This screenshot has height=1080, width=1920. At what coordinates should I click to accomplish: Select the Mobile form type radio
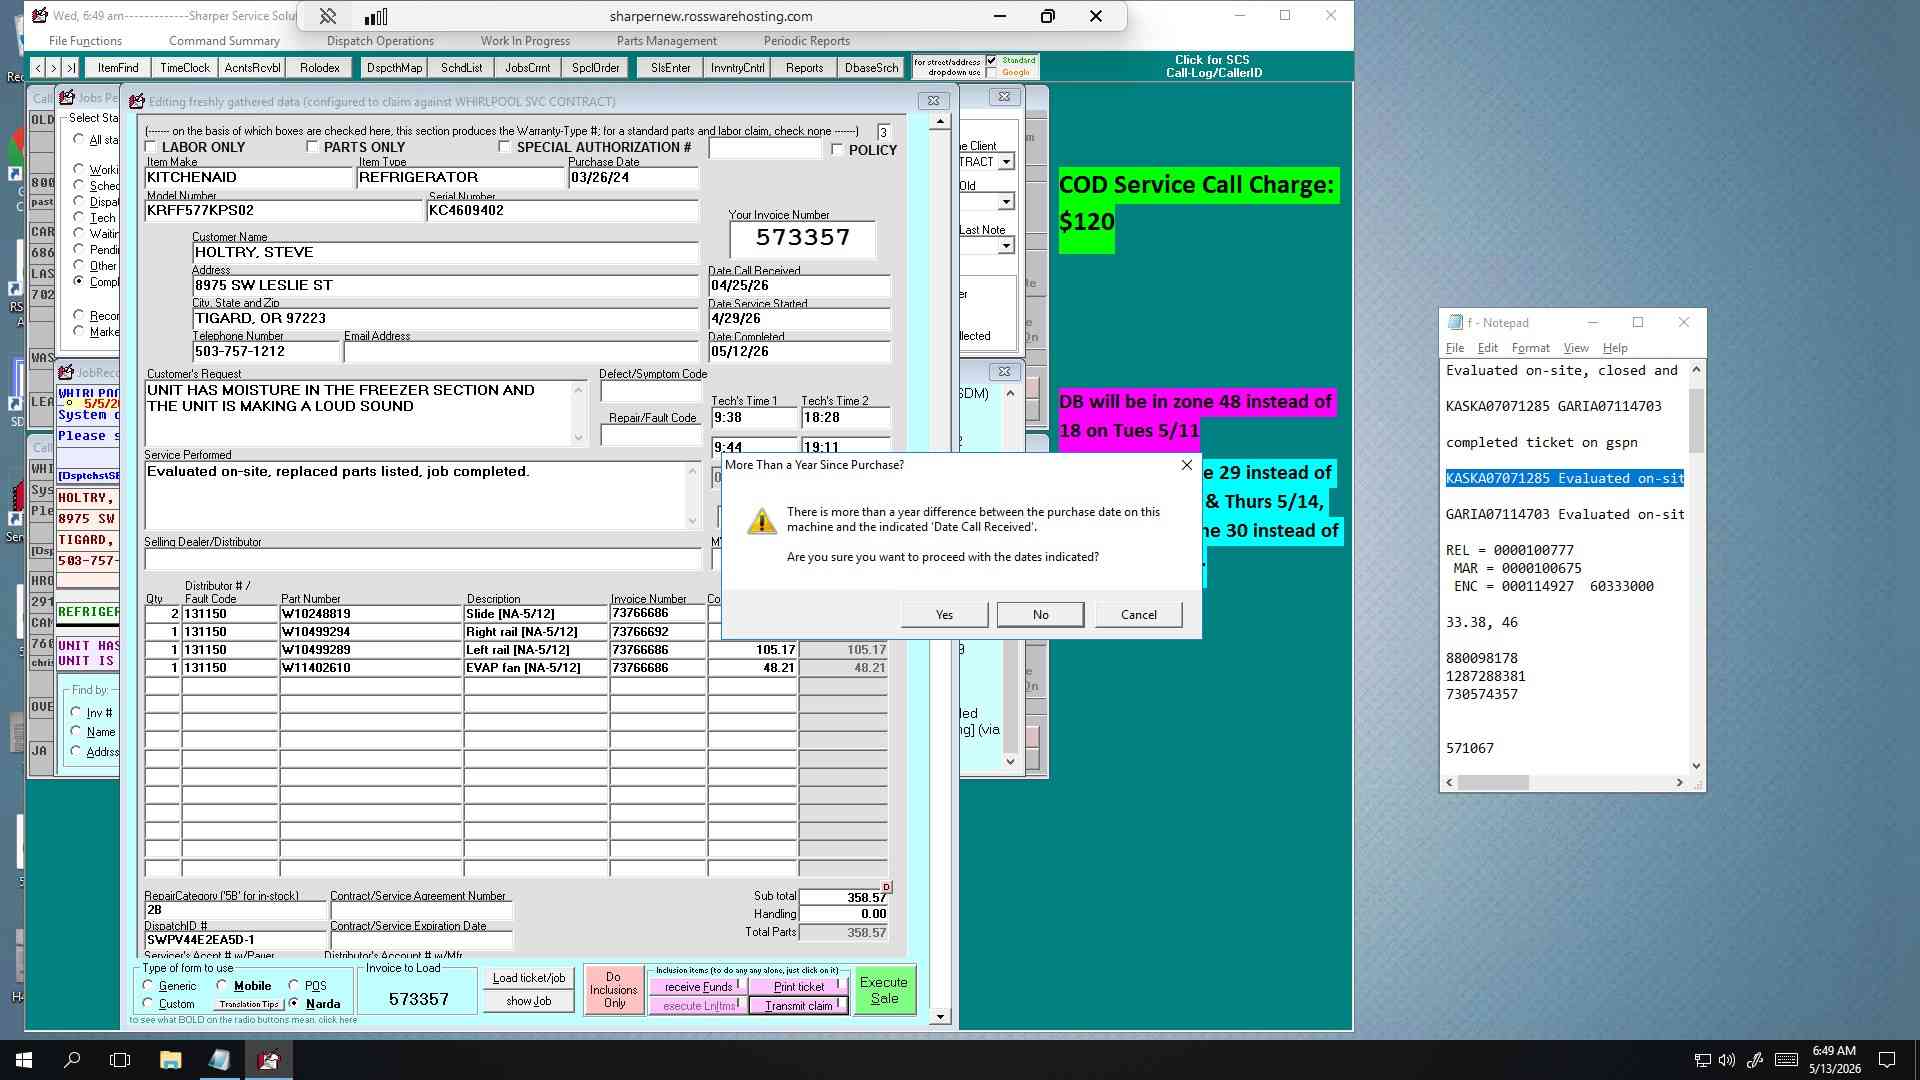pyautogui.click(x=222, y=985)
